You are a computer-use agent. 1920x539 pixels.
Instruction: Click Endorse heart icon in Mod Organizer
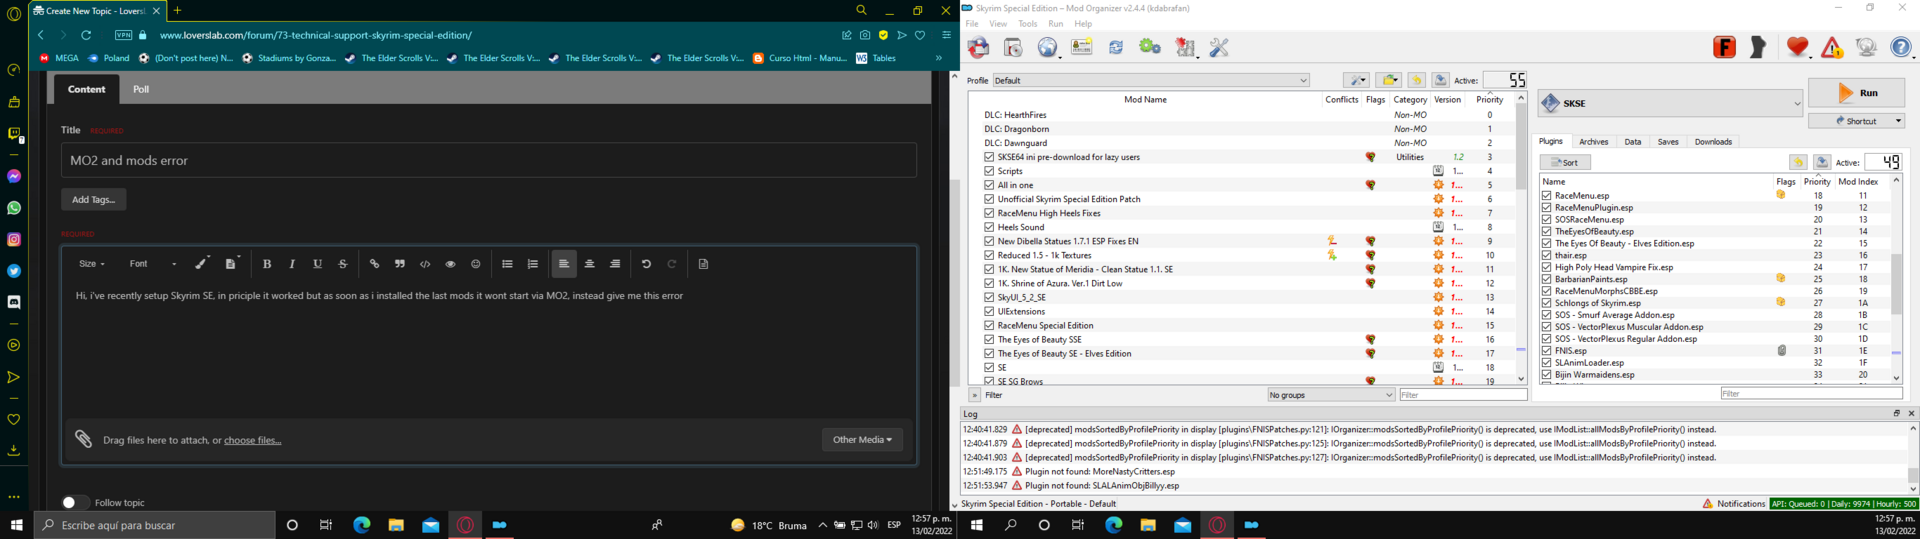pos(1798,47)
